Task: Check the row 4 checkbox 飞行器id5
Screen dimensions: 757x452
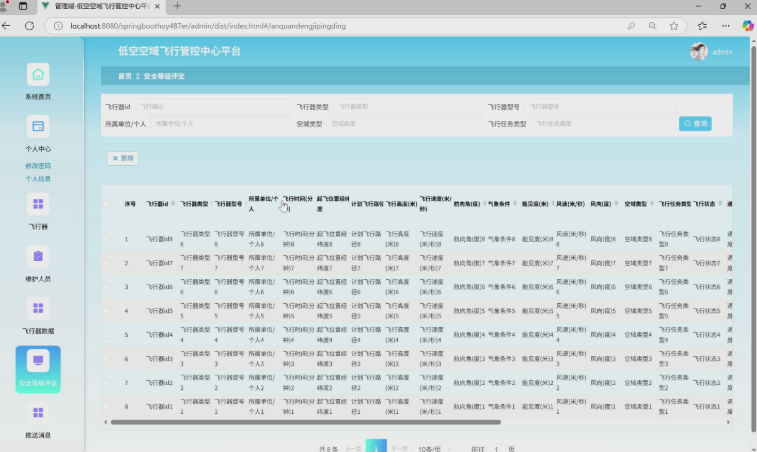Action: point(106,311)
